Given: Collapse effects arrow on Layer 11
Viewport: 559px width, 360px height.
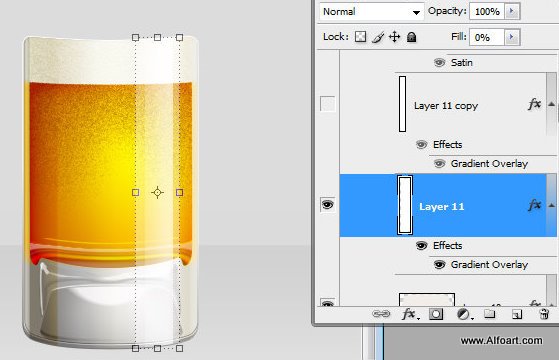Looking at the screenshot, I should tap(551, 205).
